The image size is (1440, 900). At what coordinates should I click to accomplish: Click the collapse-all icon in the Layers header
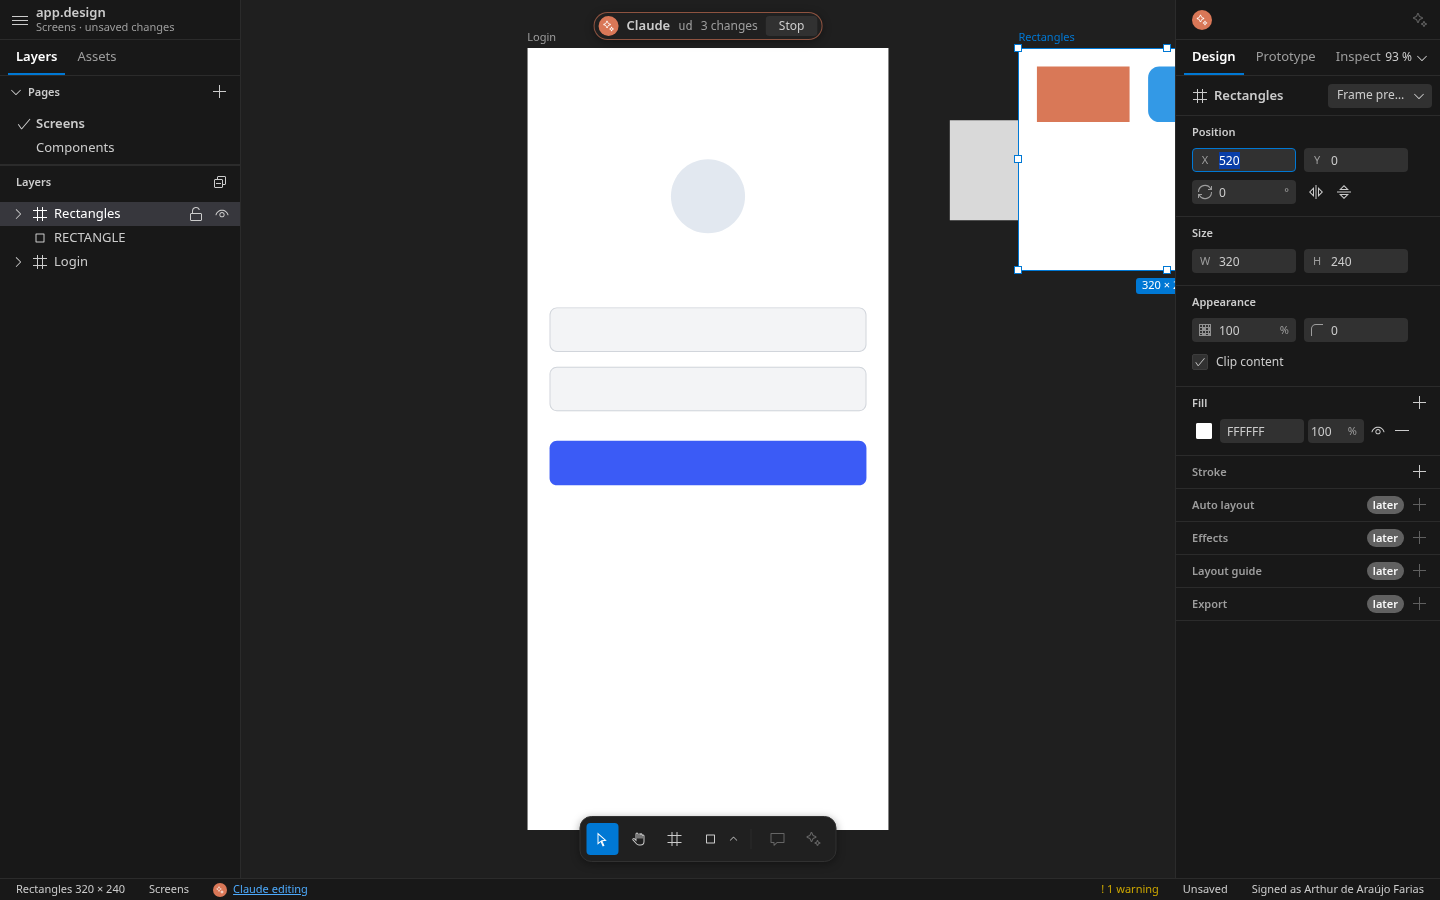click(220, 182)
